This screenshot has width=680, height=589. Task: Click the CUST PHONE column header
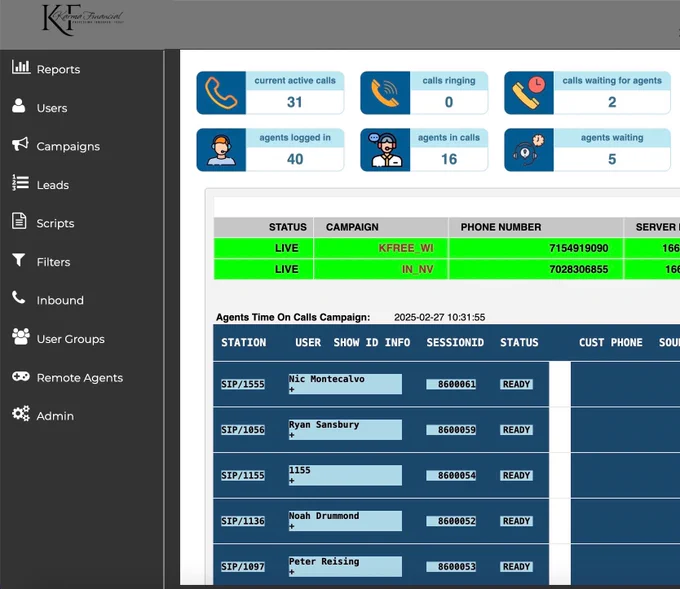pyautogui.click(x=611, y=343)
